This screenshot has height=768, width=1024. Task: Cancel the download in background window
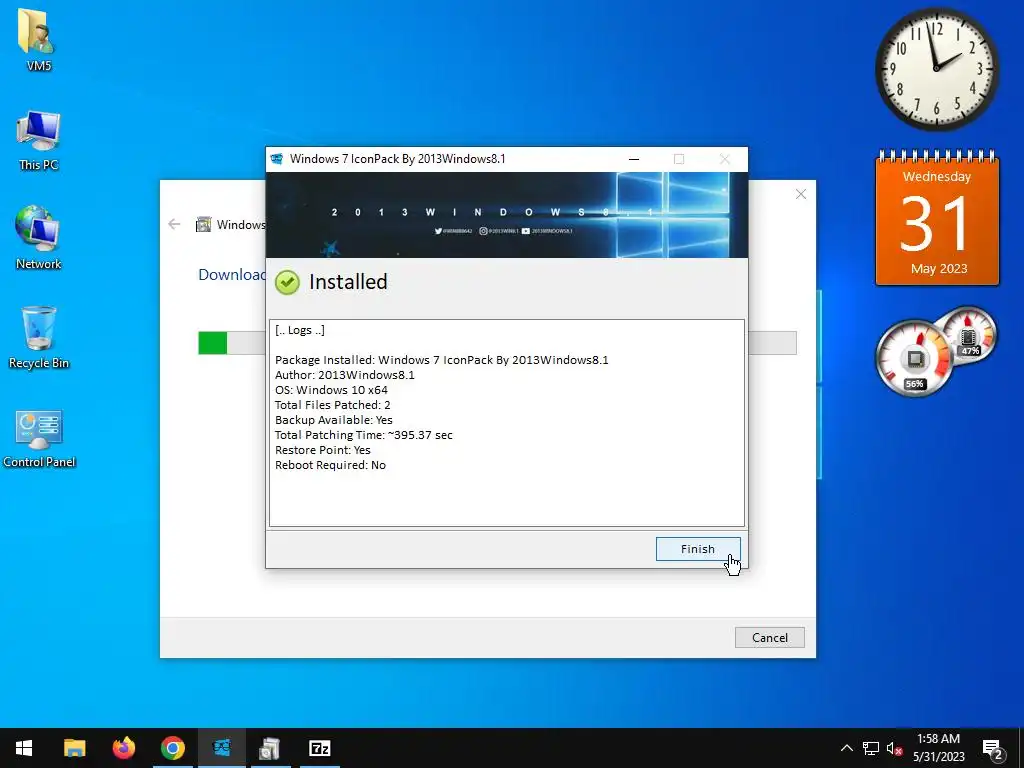tap(769, 637)
